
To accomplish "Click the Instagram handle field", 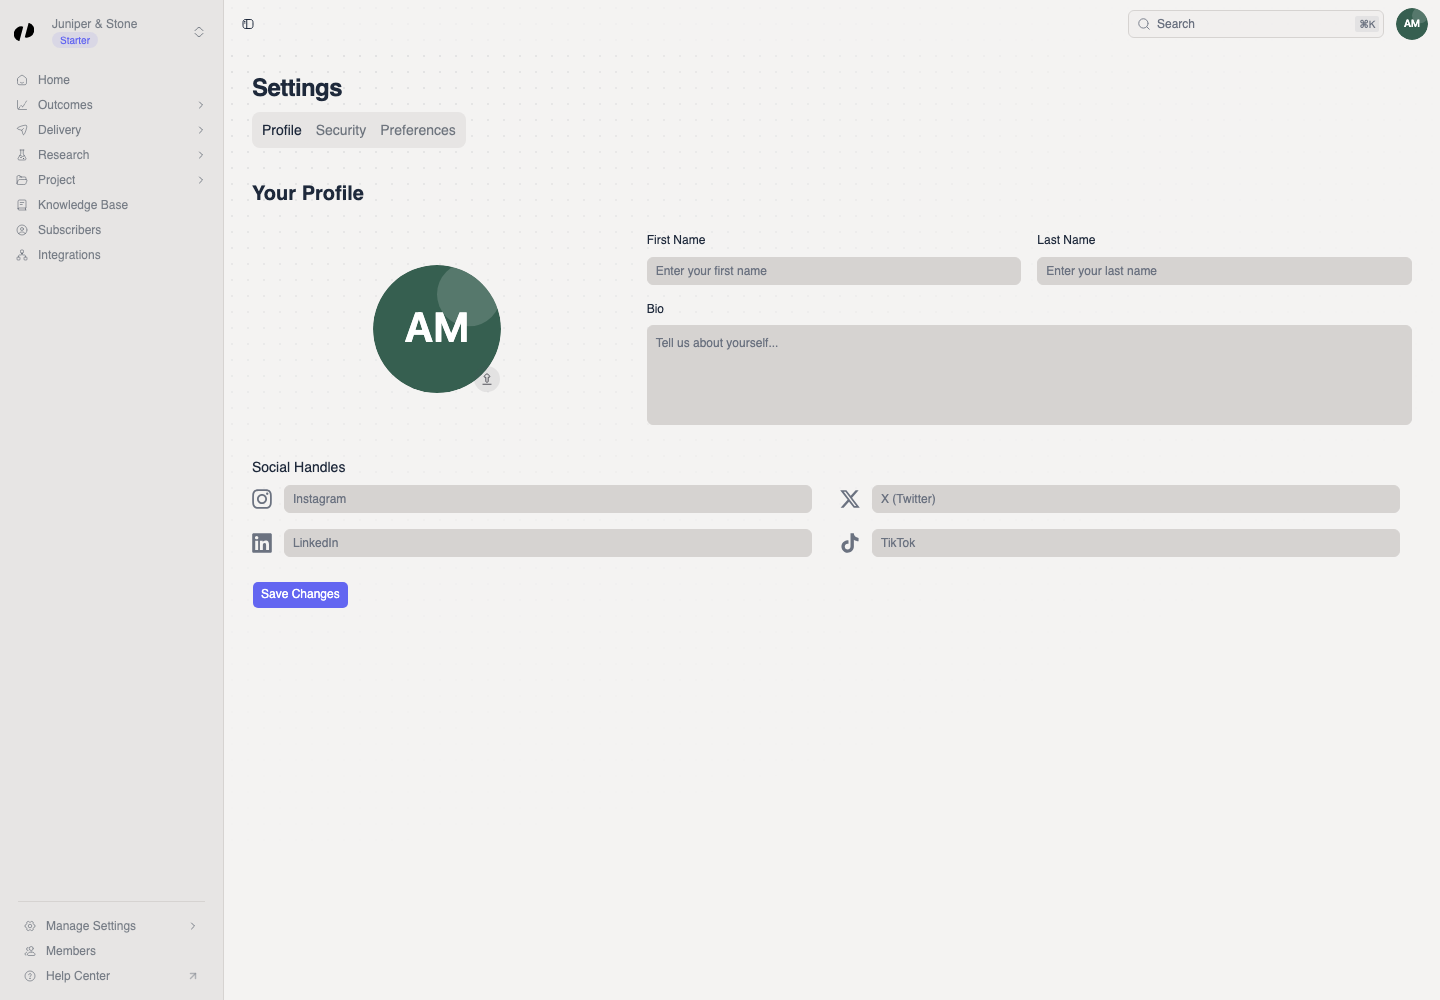I will tap(548, 499).
